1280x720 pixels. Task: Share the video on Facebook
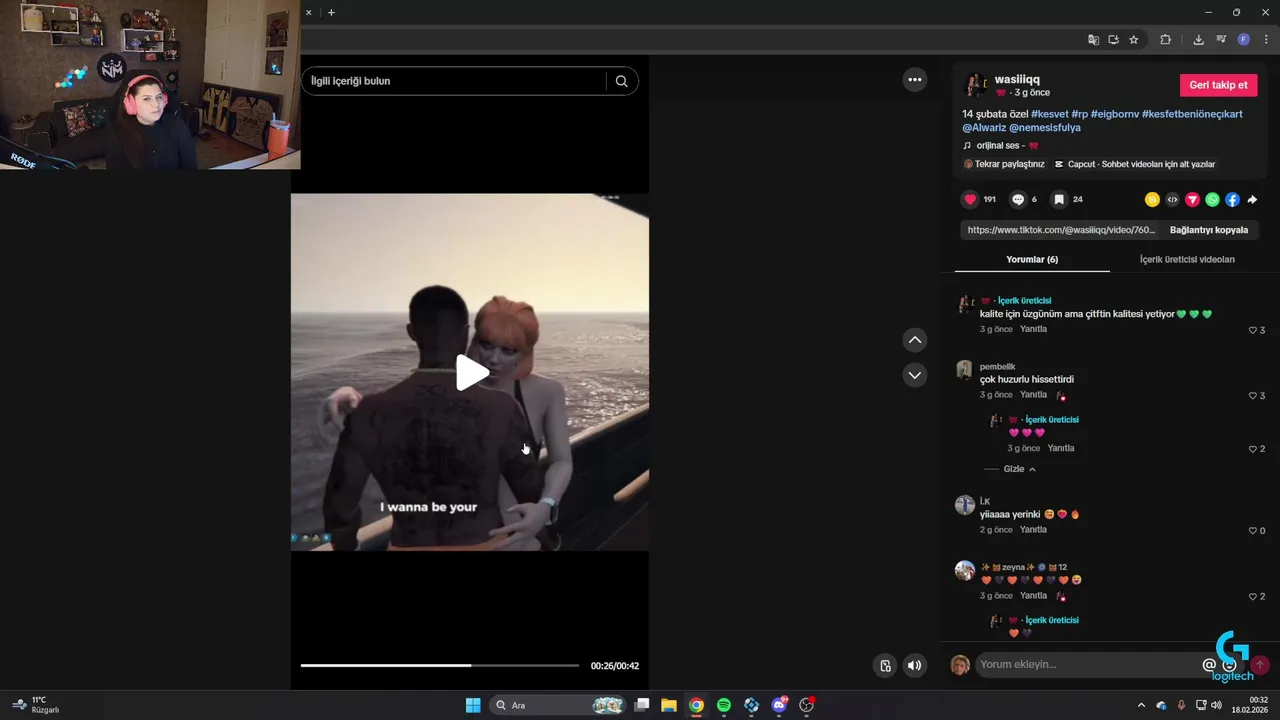[x=1232, y=200]
